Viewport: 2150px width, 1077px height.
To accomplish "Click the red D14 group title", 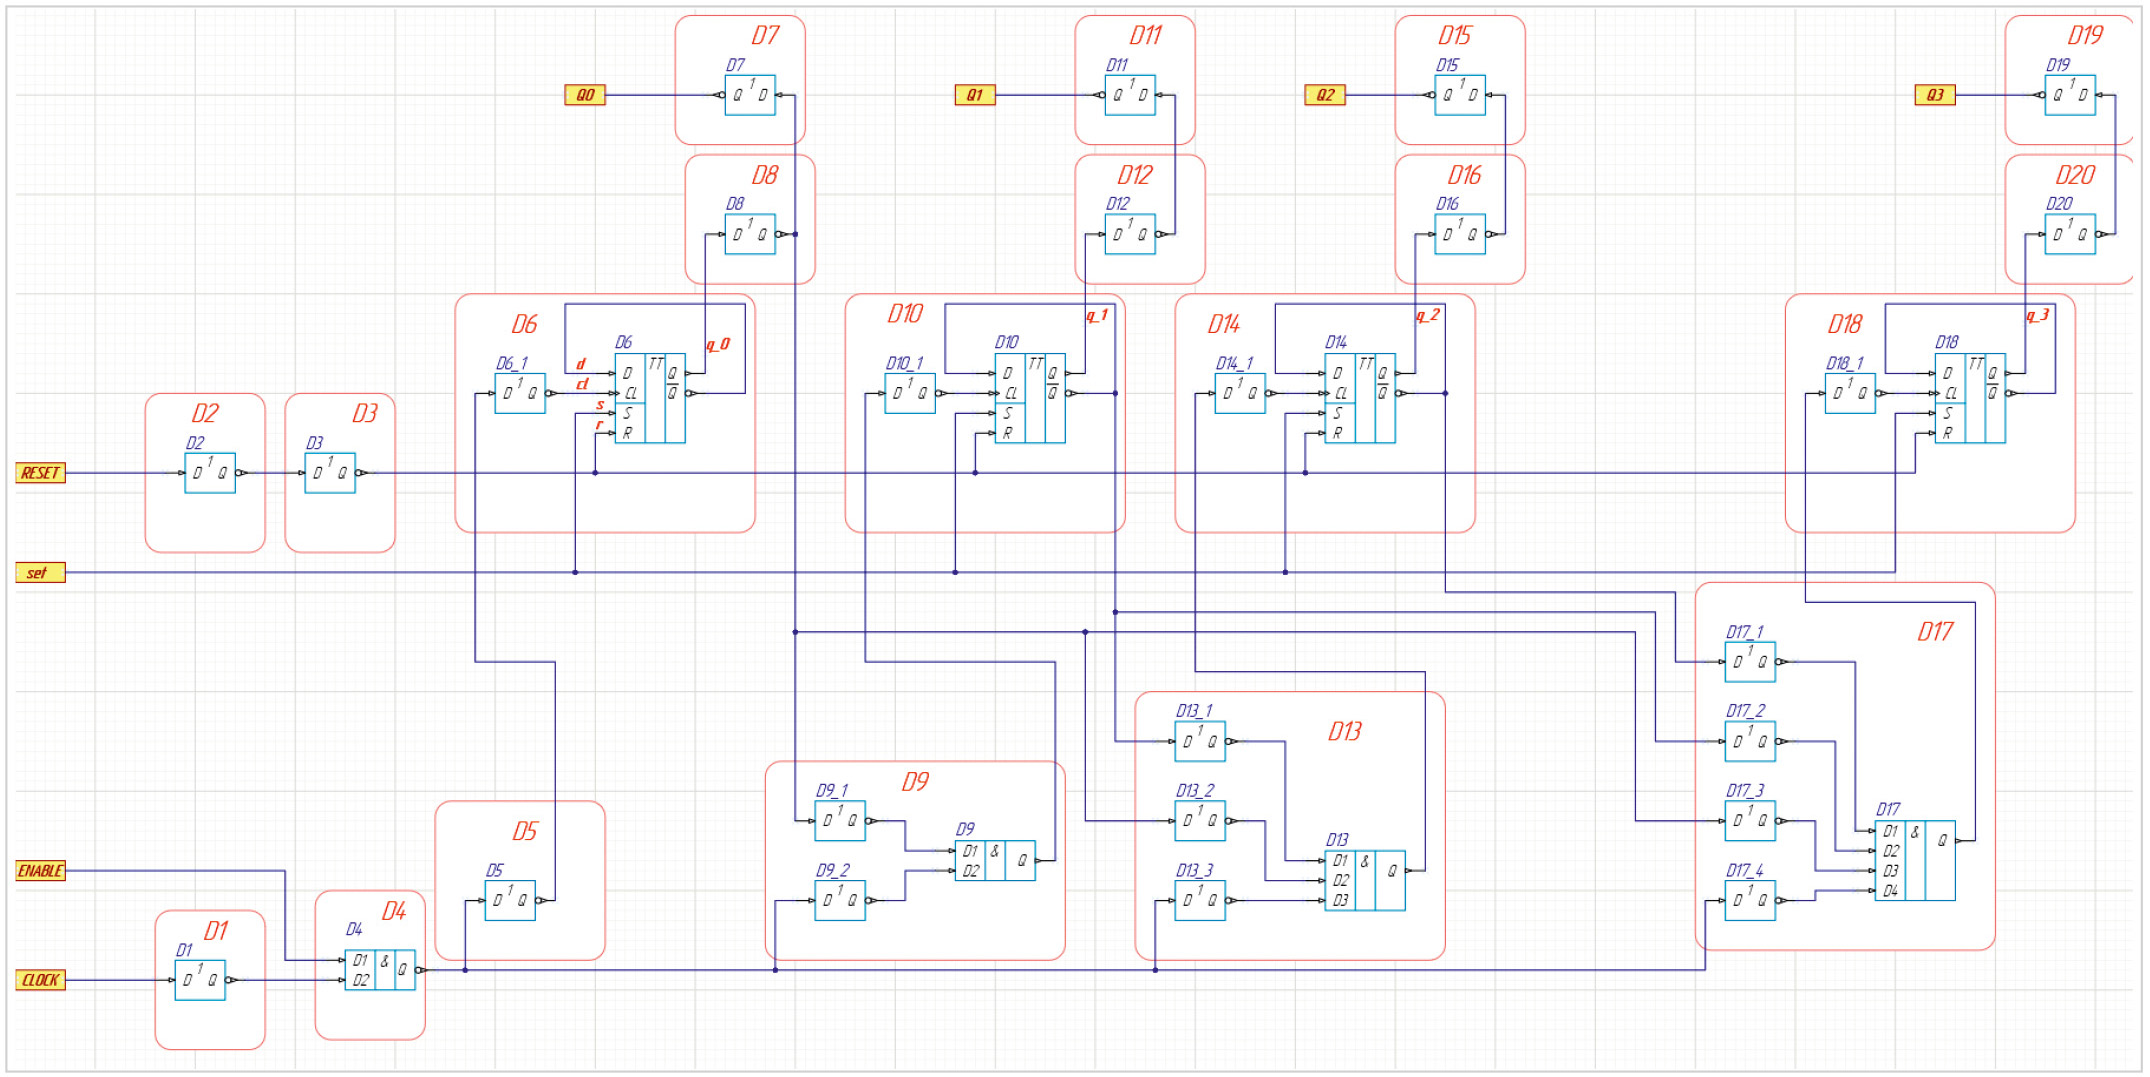I will [1224, 324].
